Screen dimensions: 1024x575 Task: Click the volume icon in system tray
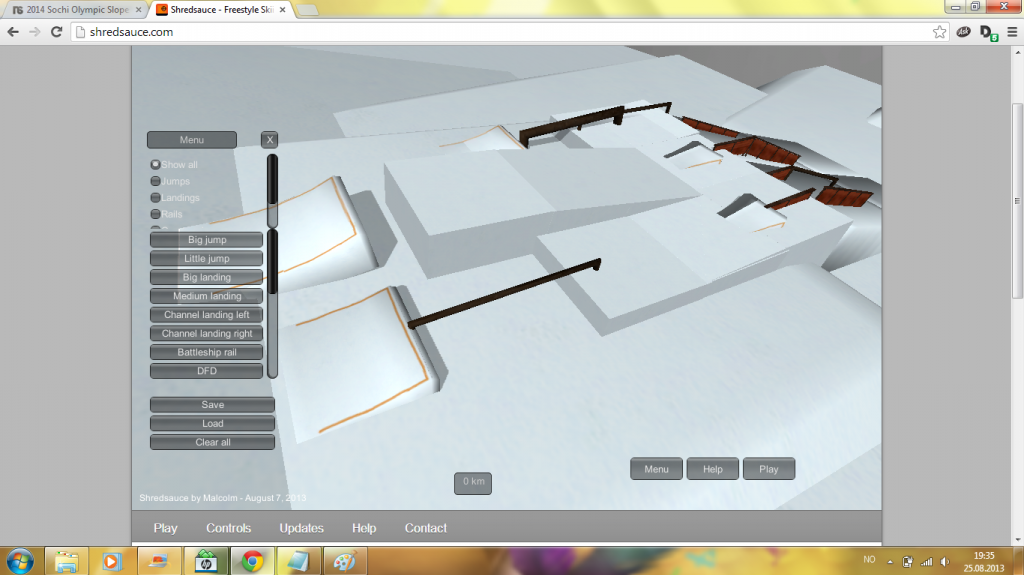click(943, 561)
